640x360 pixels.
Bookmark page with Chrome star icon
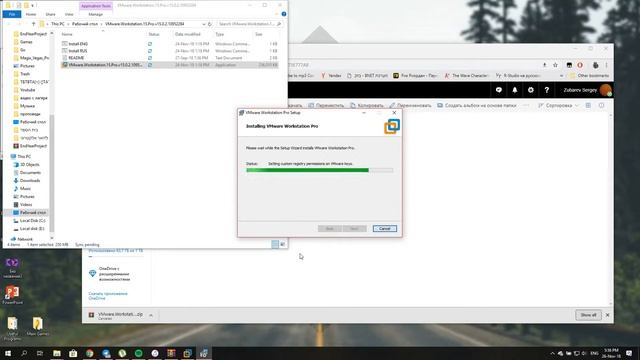pos(555,65)
